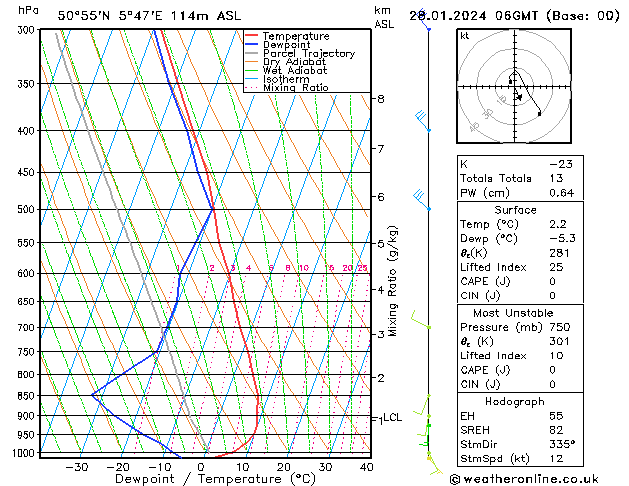629x486 pixels.
Task: Click the hodograph storm motion arrow marker
Action: 519,97
